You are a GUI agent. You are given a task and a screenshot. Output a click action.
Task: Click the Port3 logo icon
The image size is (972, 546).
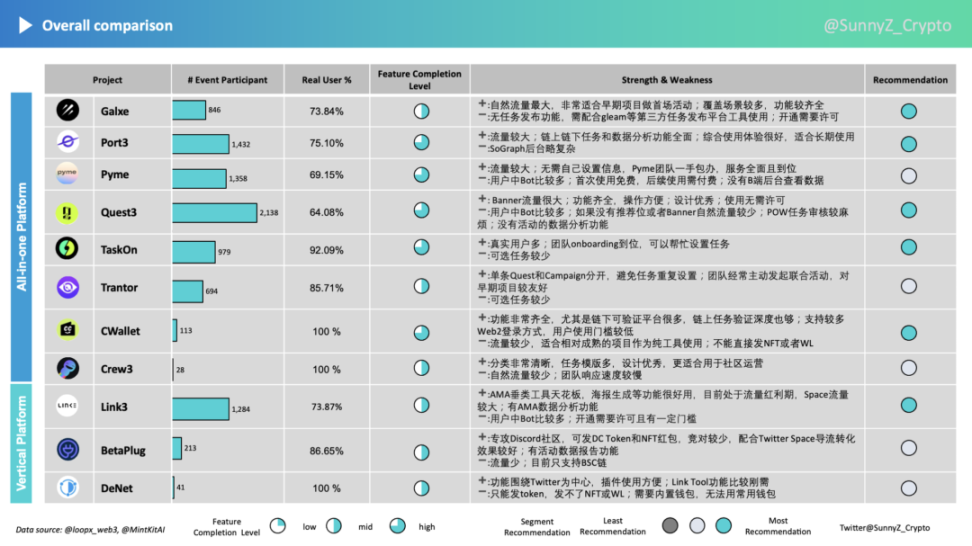(68, 143)
